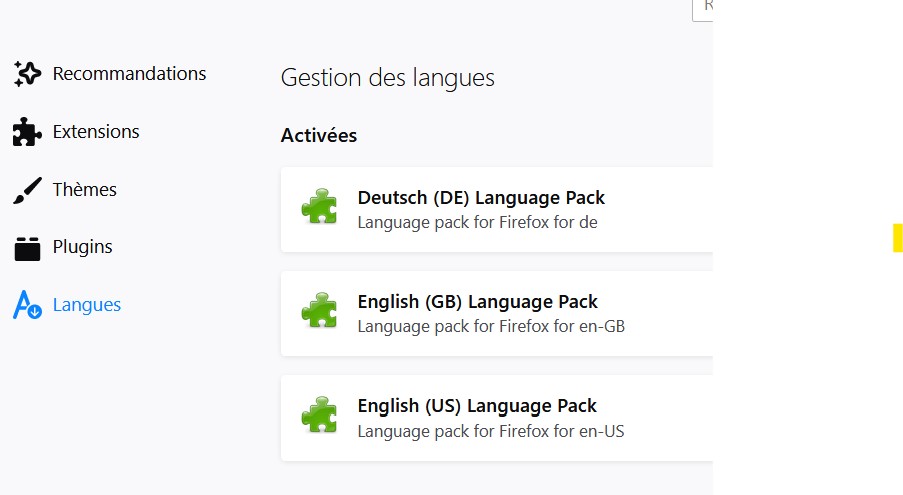903x495 pixels.
Task: Click the "Language pack for Firefox for en-US" description
Action: [491, 432]
